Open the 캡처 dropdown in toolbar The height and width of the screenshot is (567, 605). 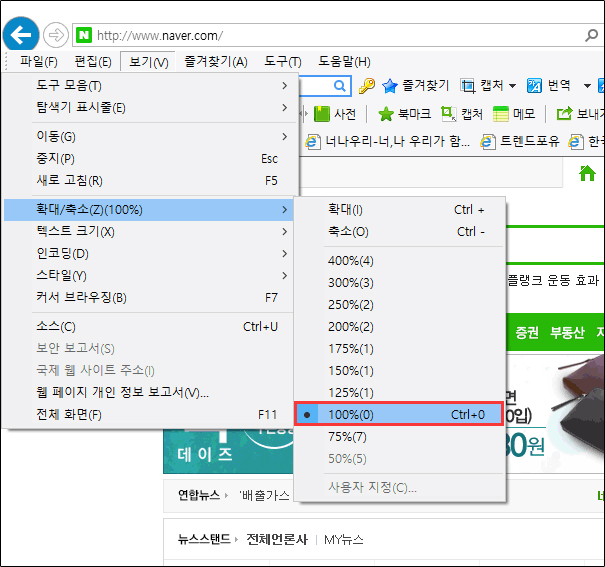[x=488, y=86]
